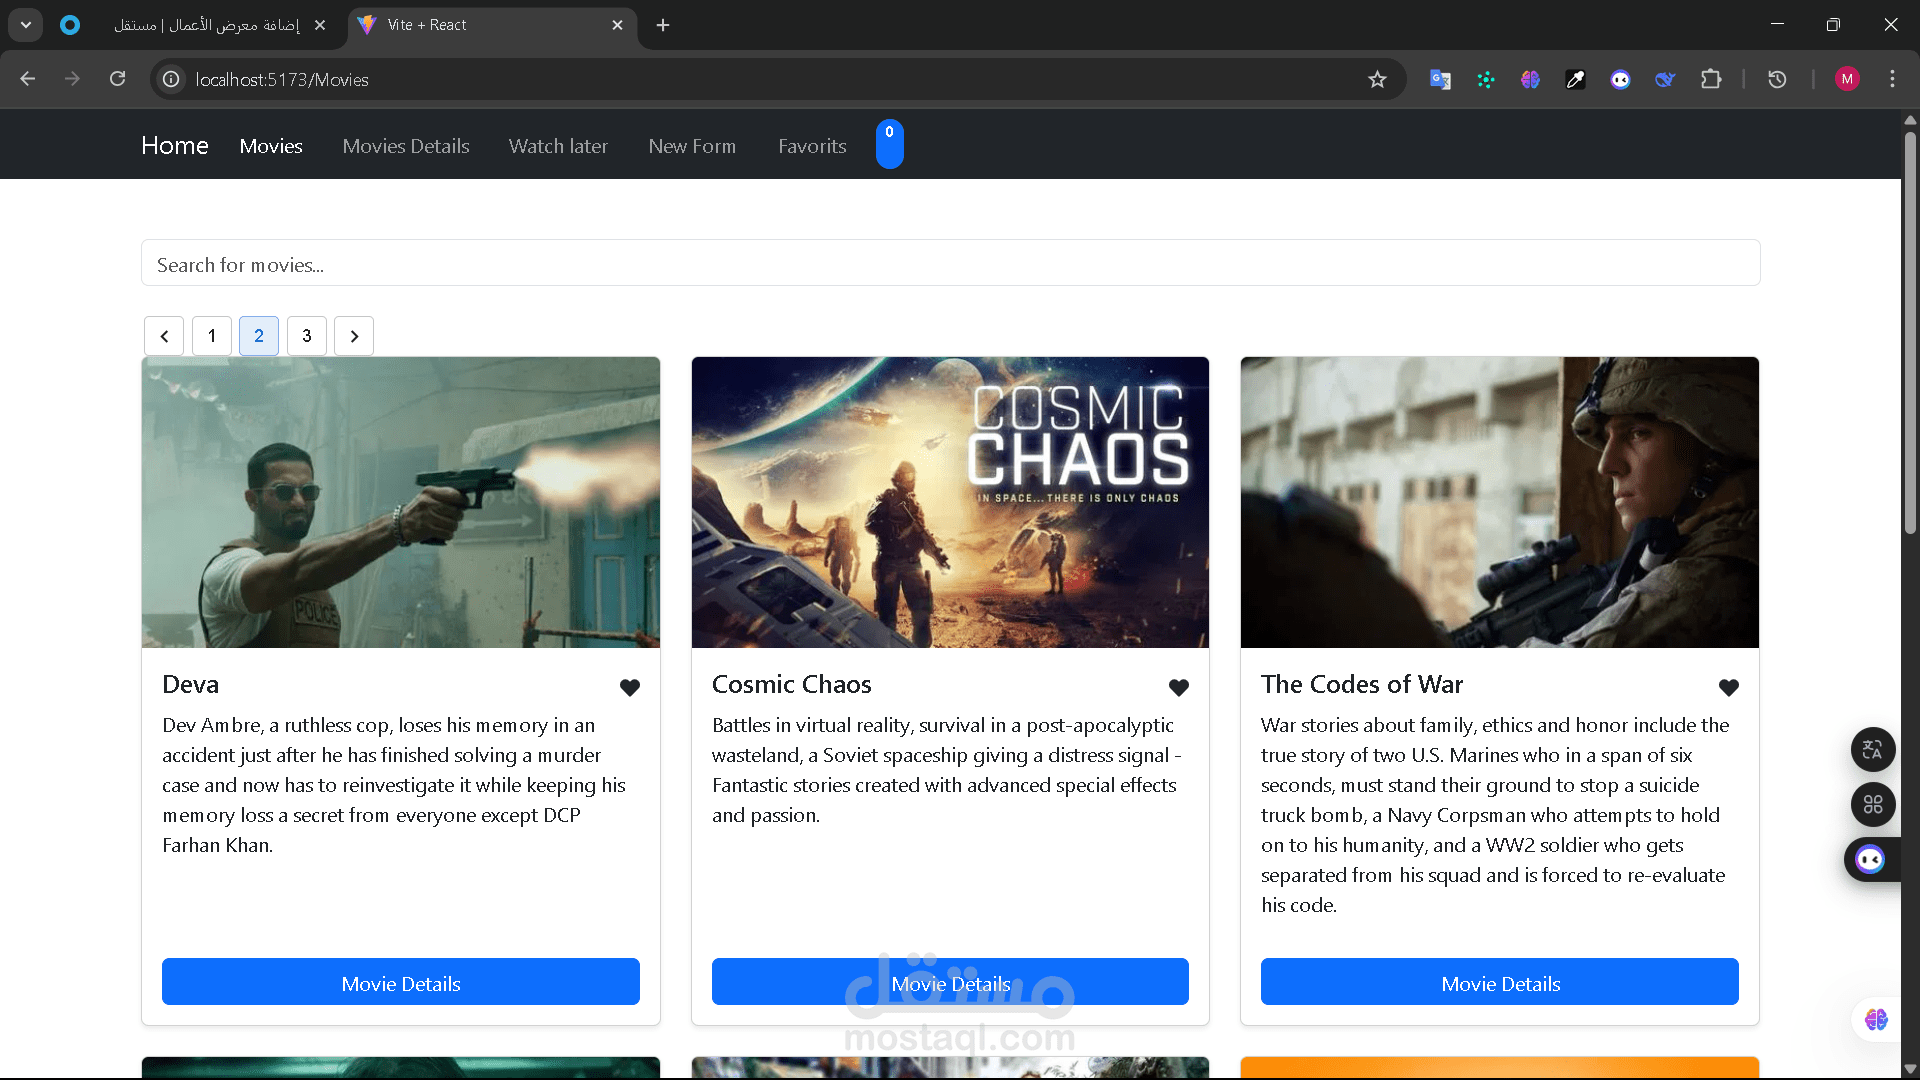Click the address bar URL localhost:5173/Movies
Viewport: 1920px width, 1080px height.
pyautogui.click(x=282, y=79)
